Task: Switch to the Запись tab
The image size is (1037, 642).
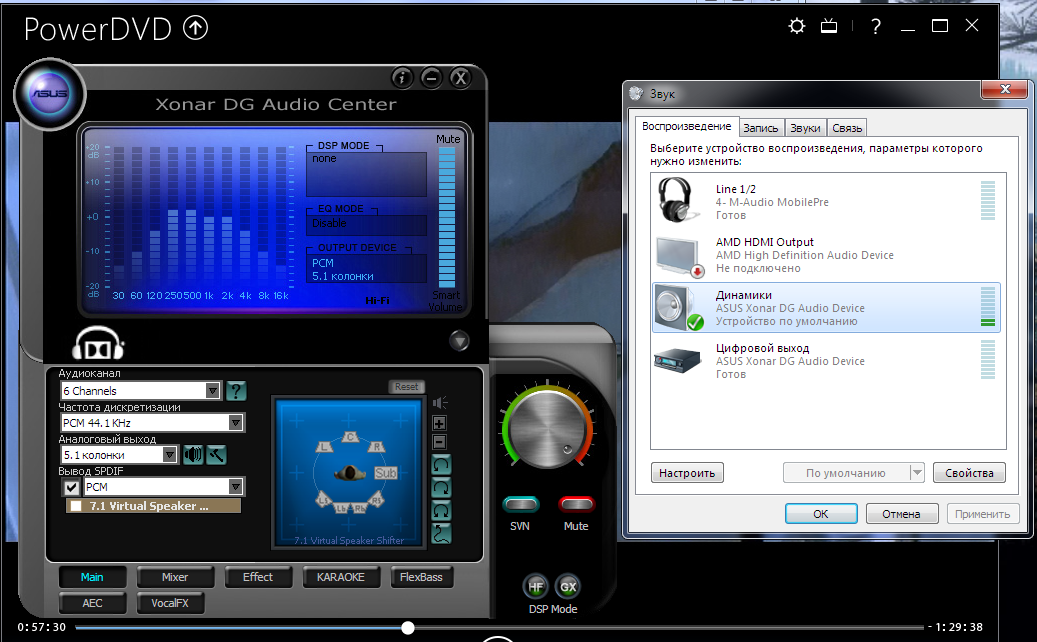Action: [761, 128]
